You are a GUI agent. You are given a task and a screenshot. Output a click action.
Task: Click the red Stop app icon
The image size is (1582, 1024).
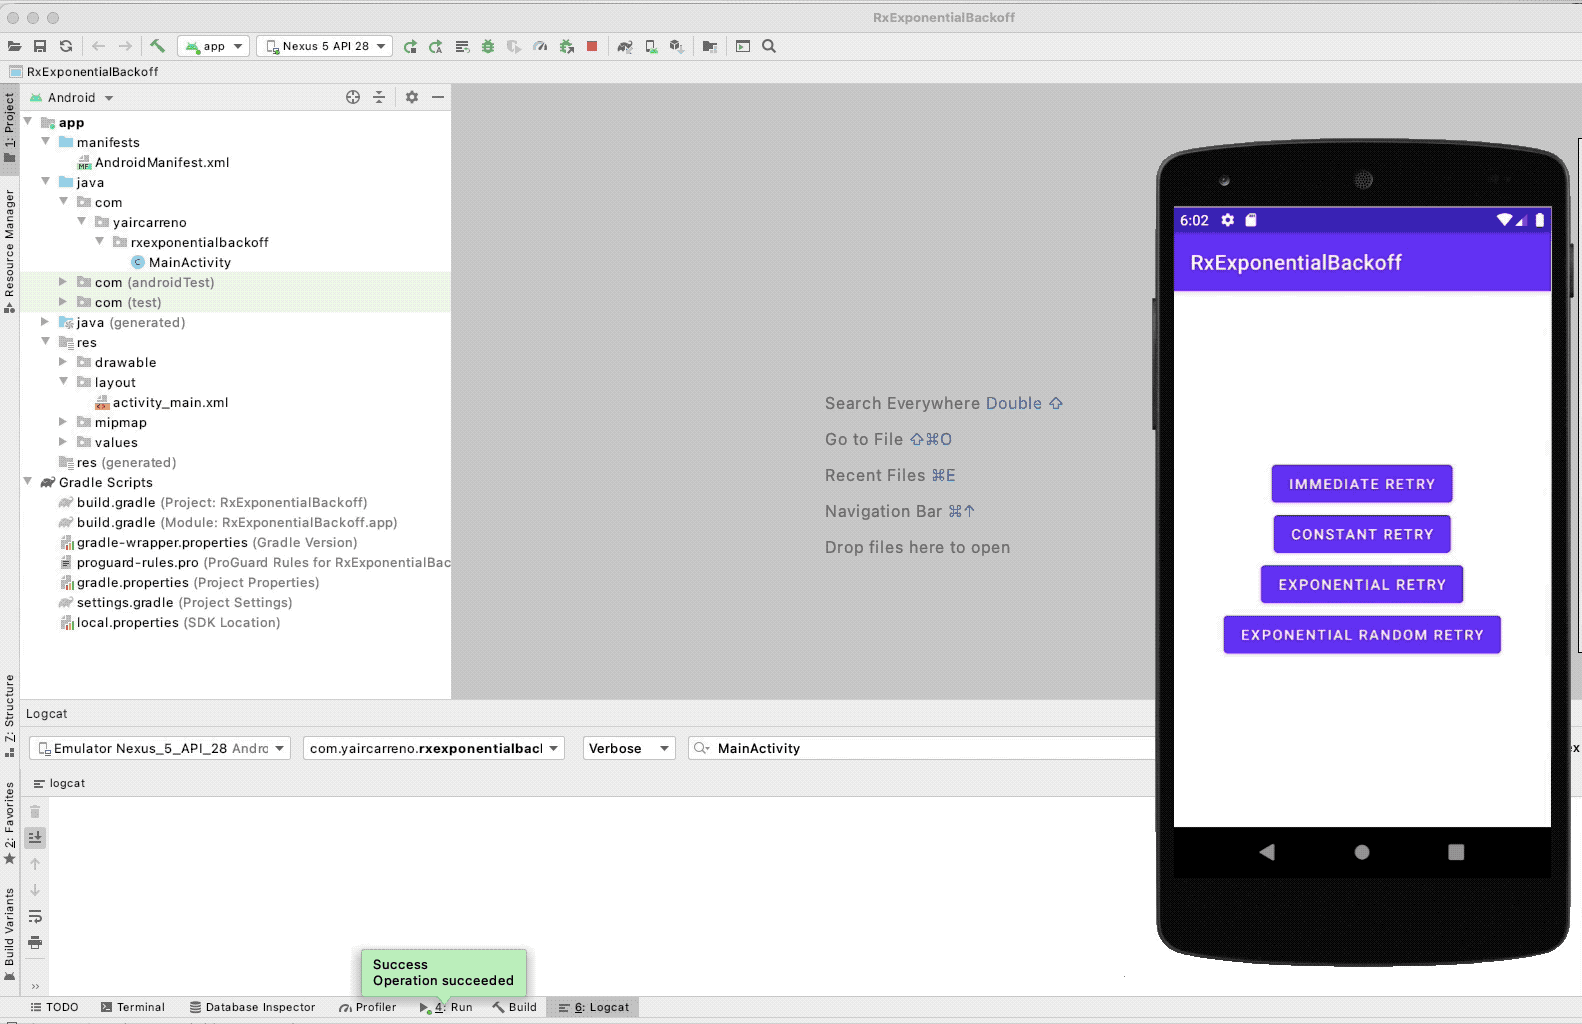click(x=592, y=46)
